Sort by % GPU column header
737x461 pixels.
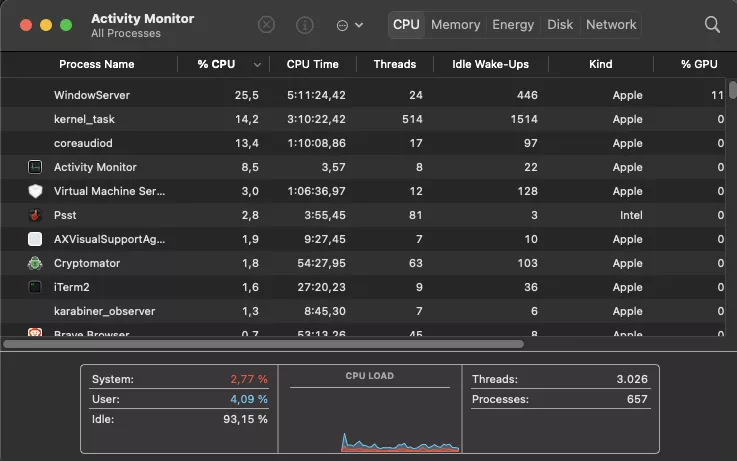pos(699,64)
